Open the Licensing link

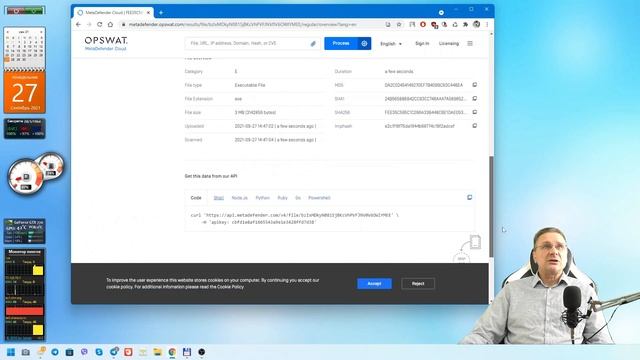(449, 43)
